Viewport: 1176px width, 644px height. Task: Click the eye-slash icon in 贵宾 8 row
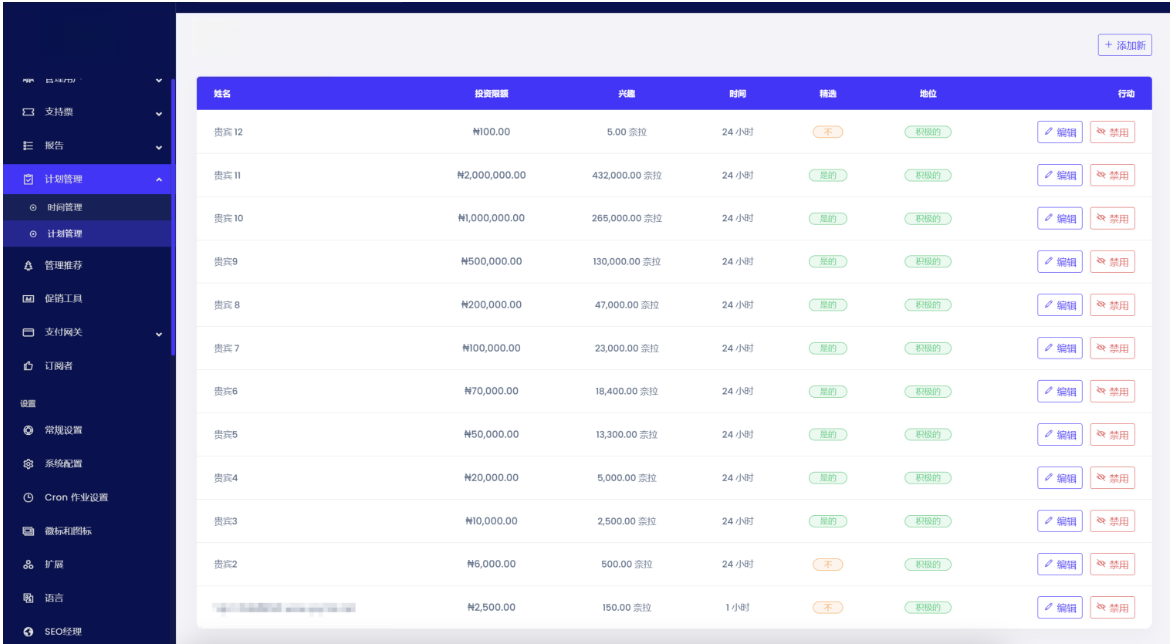click(x=1101, y=304)
